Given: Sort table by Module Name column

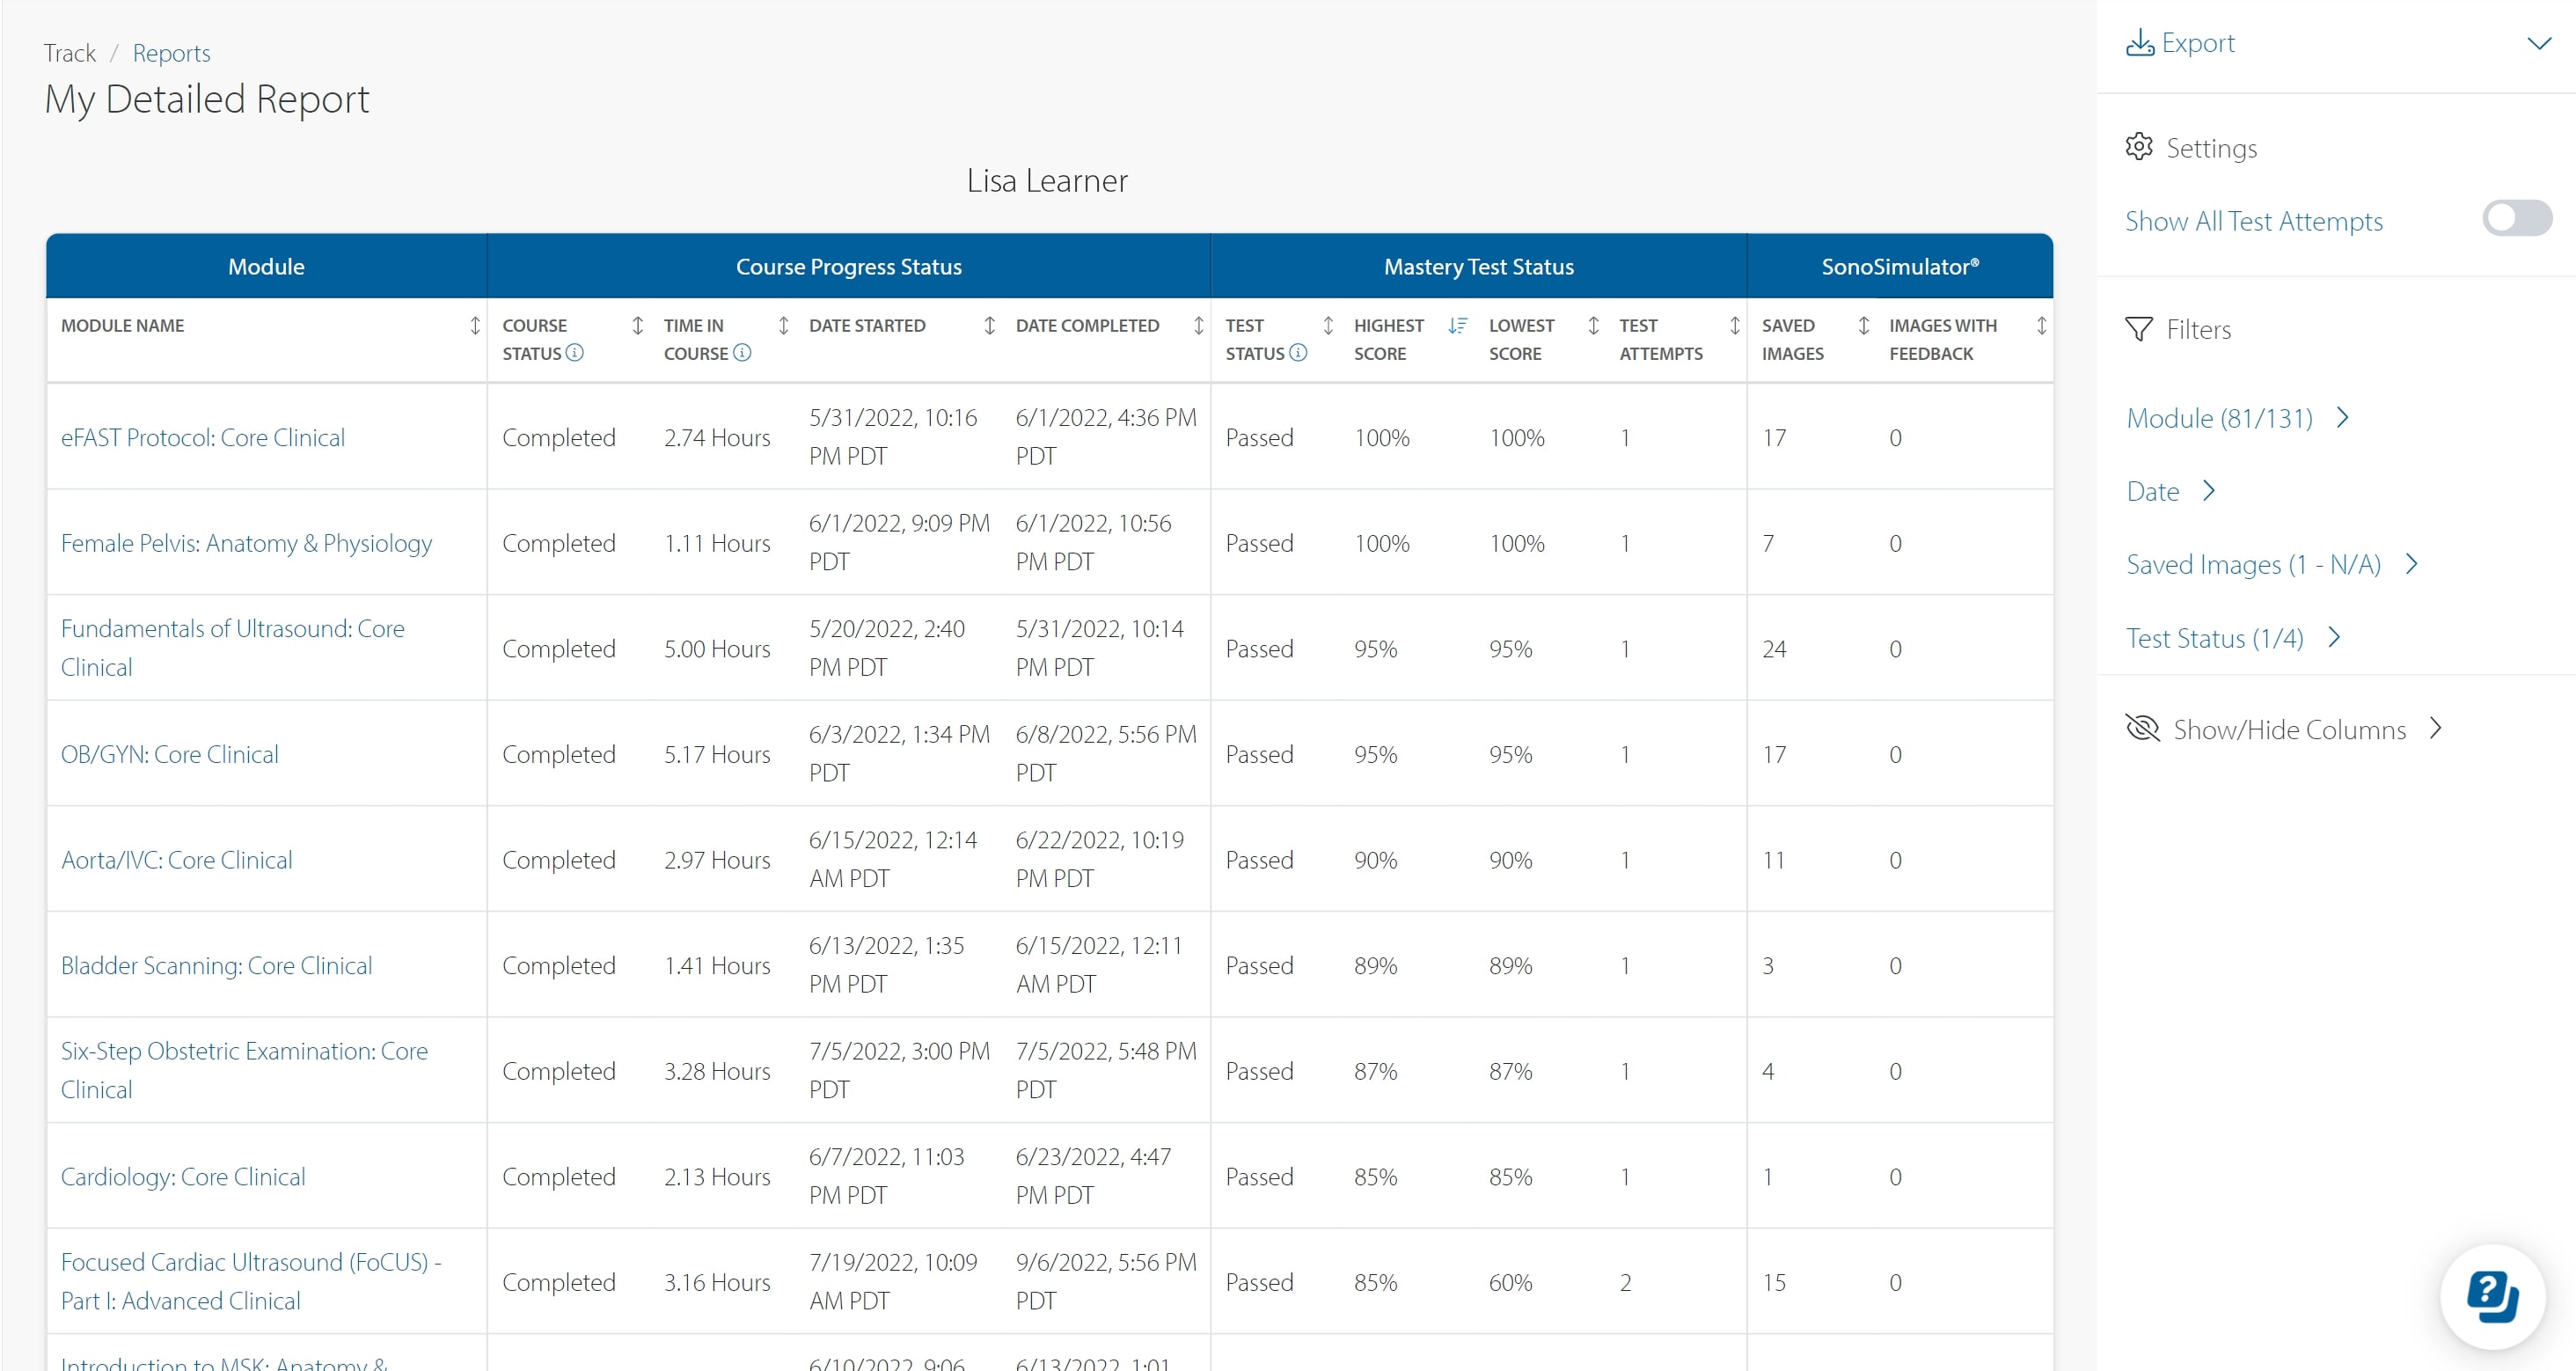Looking at the screenshot, I should pos(475,326).
